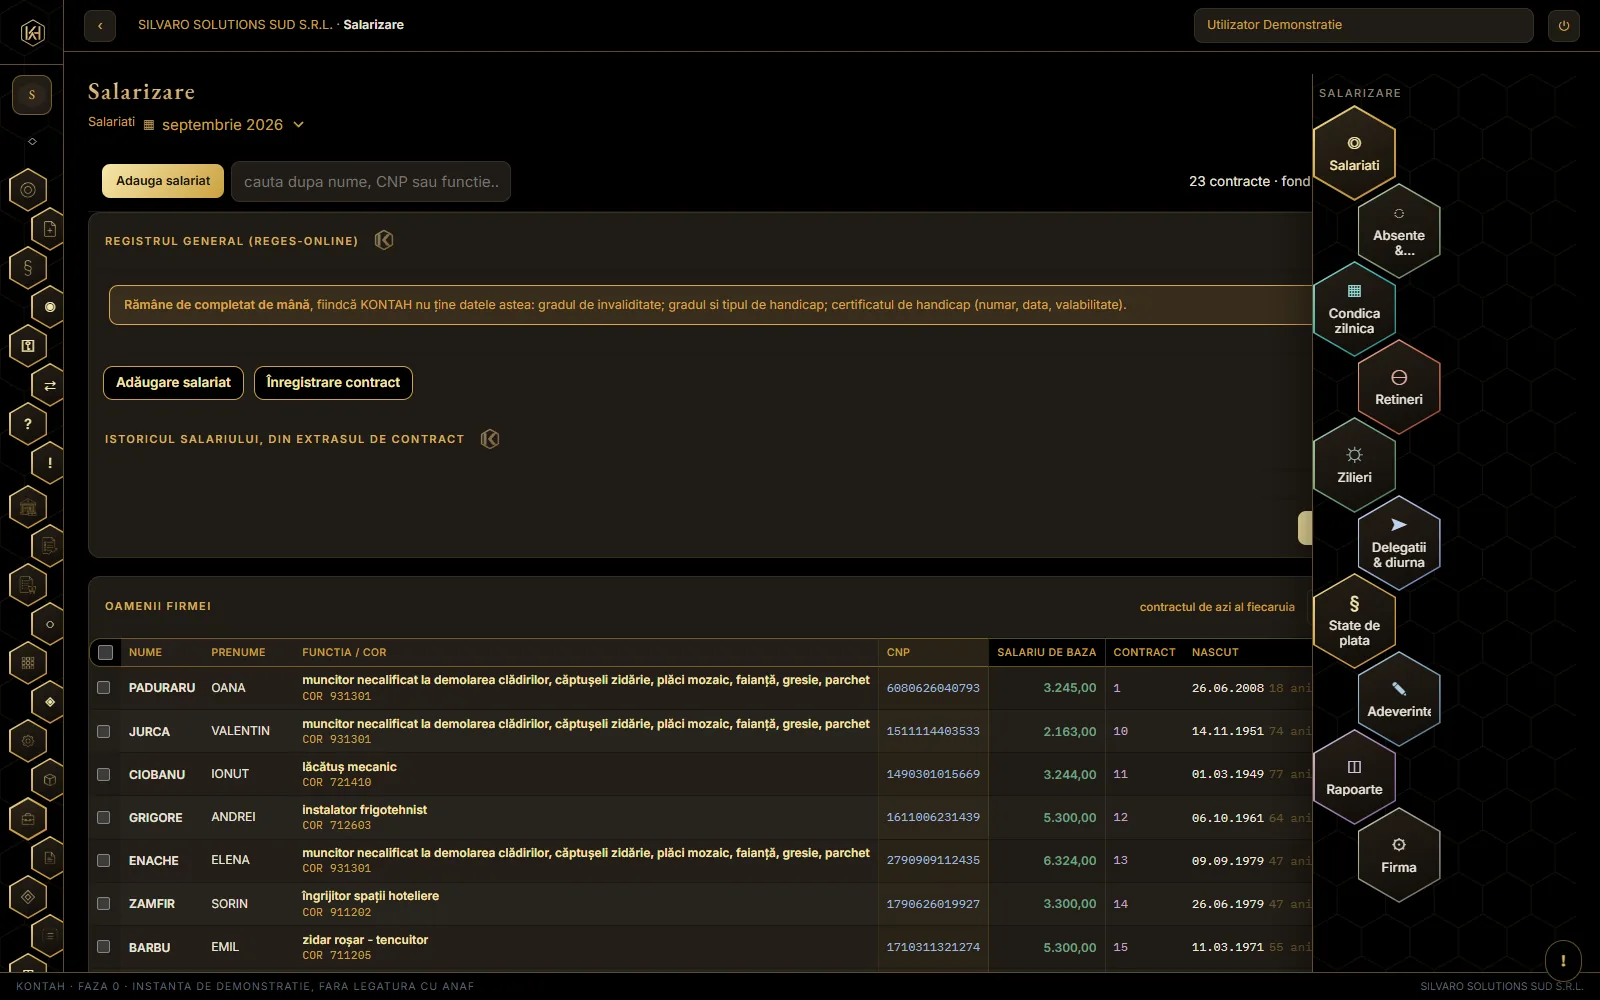Open the left sidebar document-plus hexagon

[x=50, y=229]
